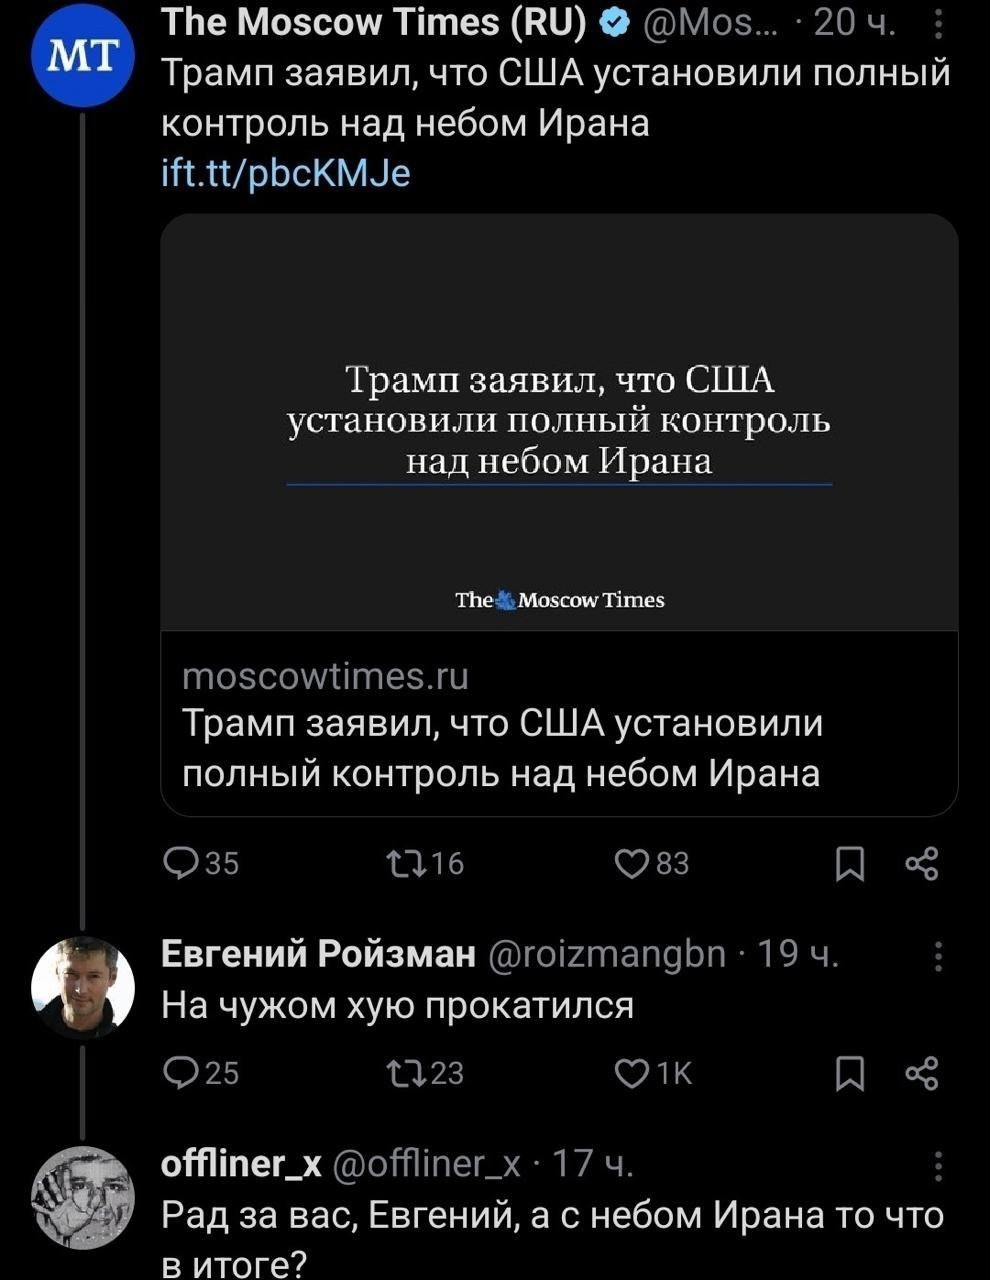This screenshot has width=990, height=1280.
Task: Like the Moscow Times tweet
Action: click(x=651, y=863)
